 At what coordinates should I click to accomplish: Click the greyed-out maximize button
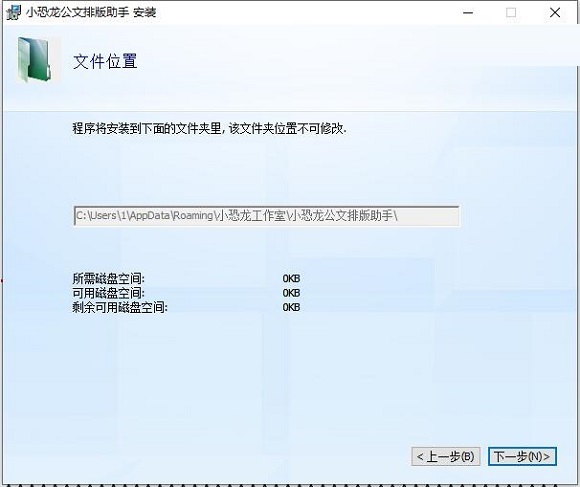(x=511, y=13)
